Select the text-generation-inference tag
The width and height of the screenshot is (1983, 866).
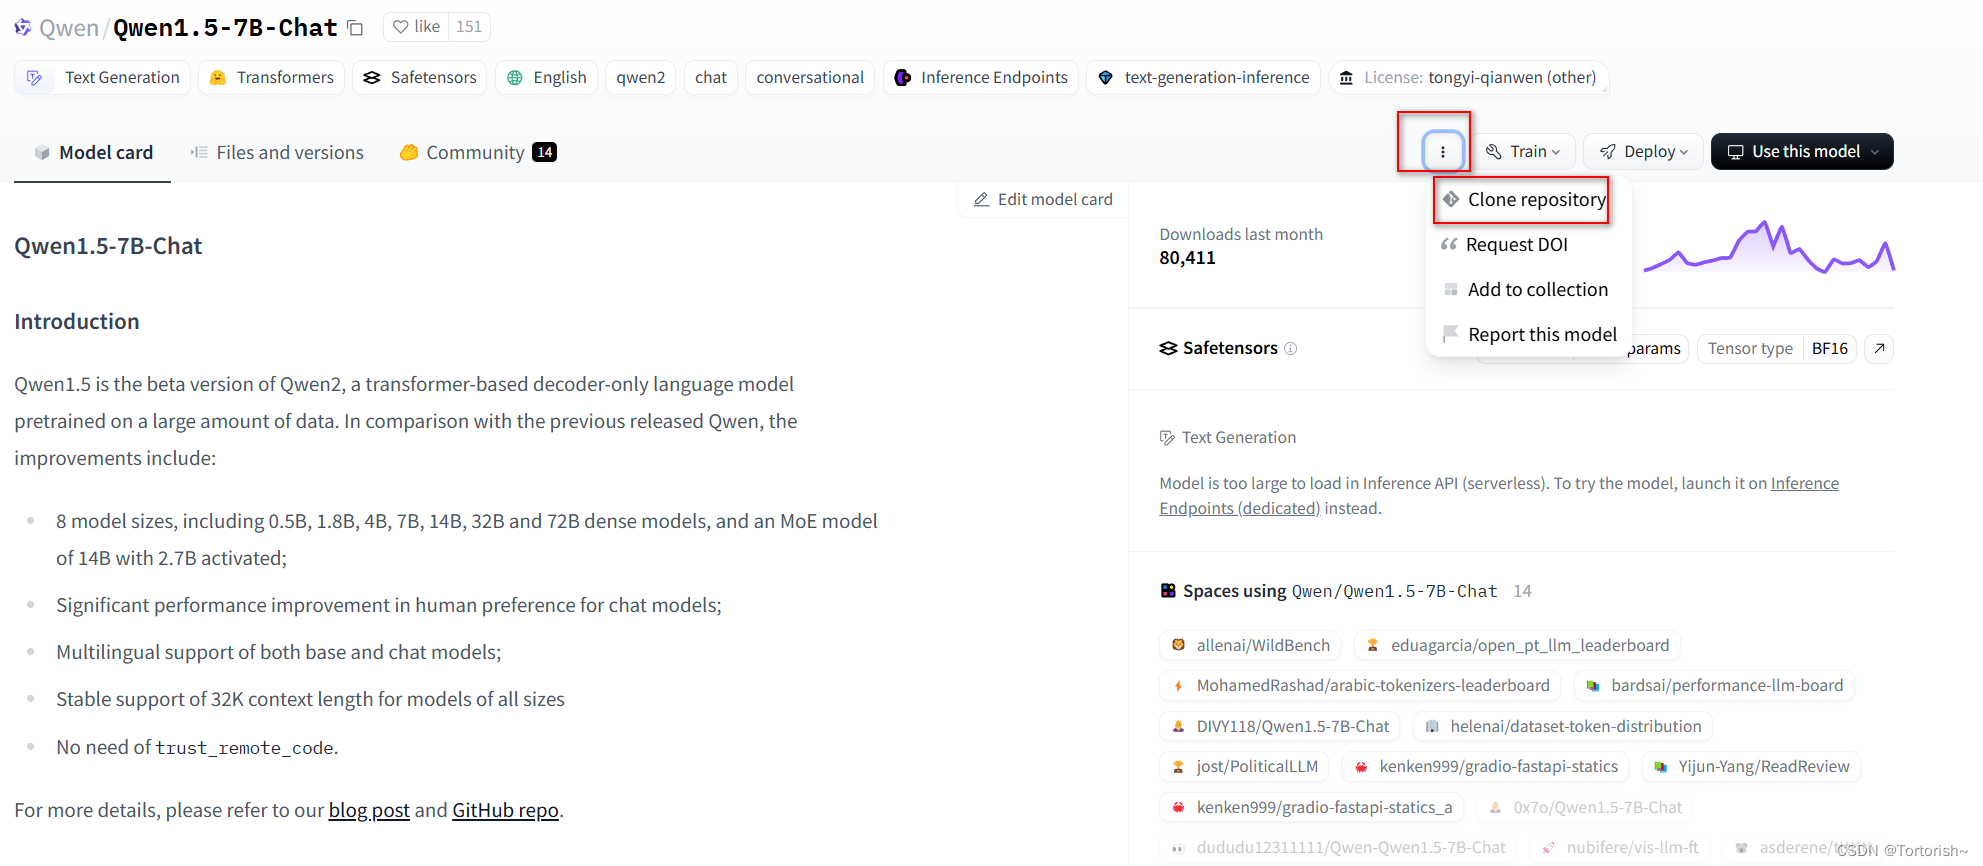coord(1204,77)
